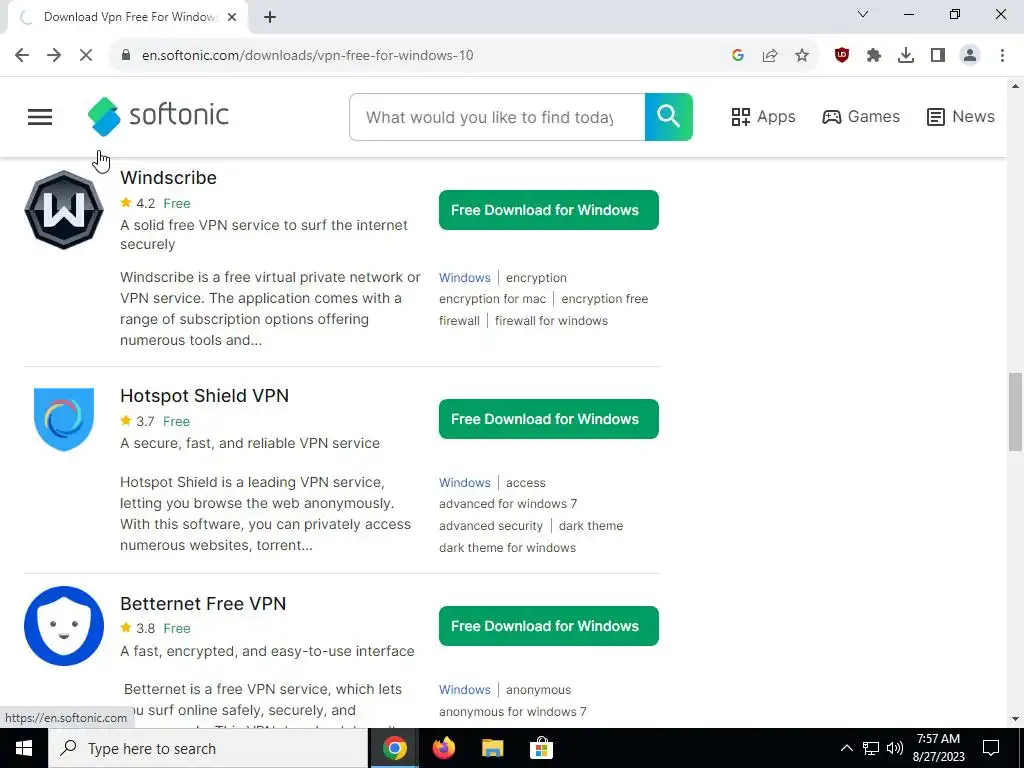This screenshot has height=768, width=1024.
Task: Share this page icon
Action: point(770,56)
